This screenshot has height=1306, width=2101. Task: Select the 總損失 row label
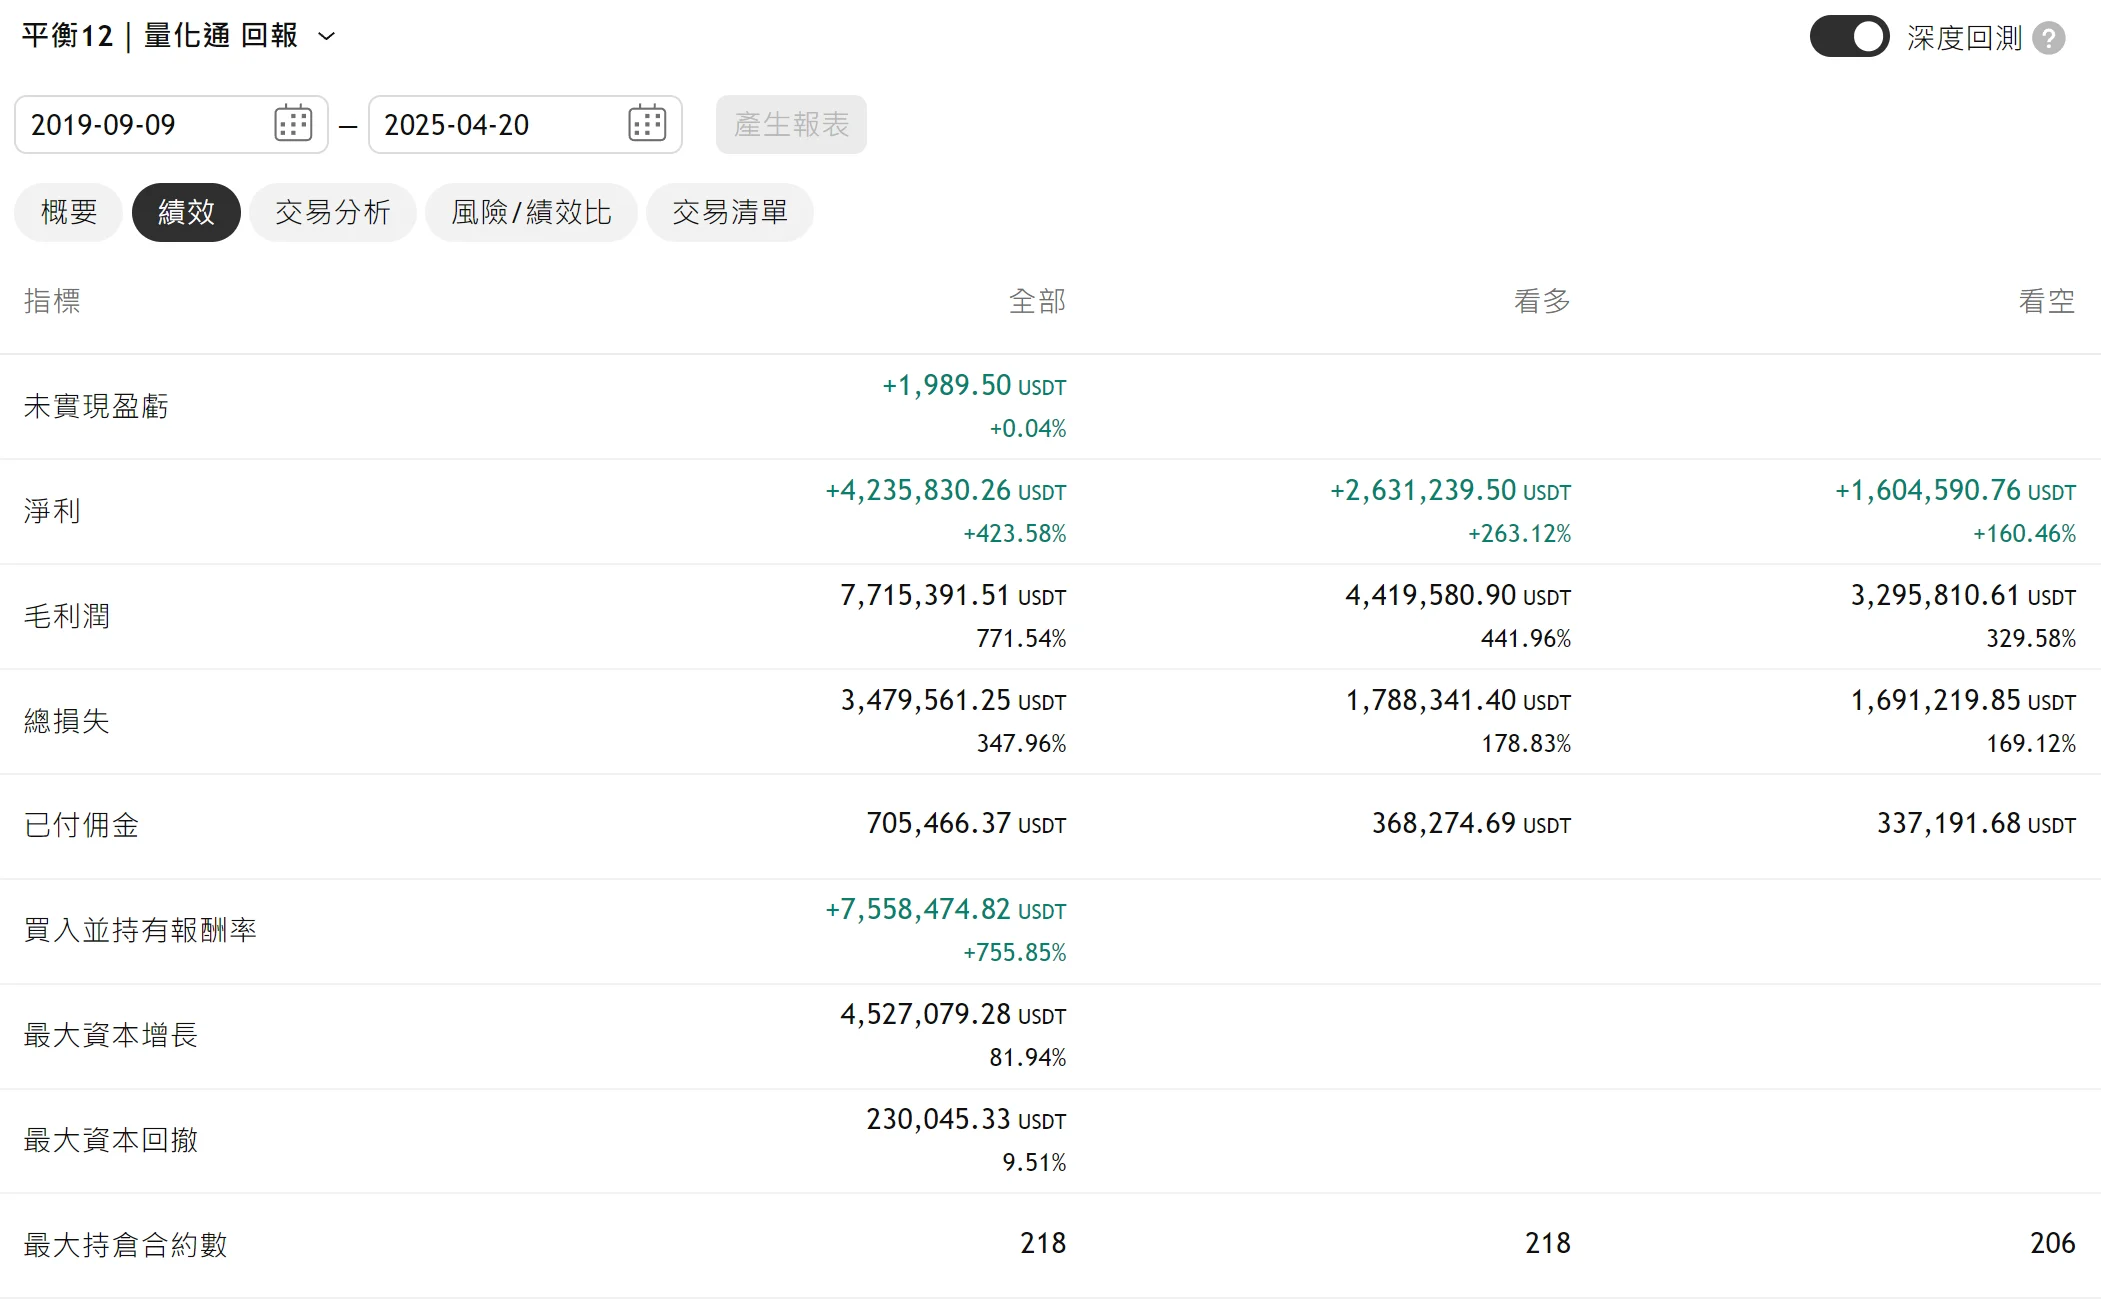(x=67, y=721)
